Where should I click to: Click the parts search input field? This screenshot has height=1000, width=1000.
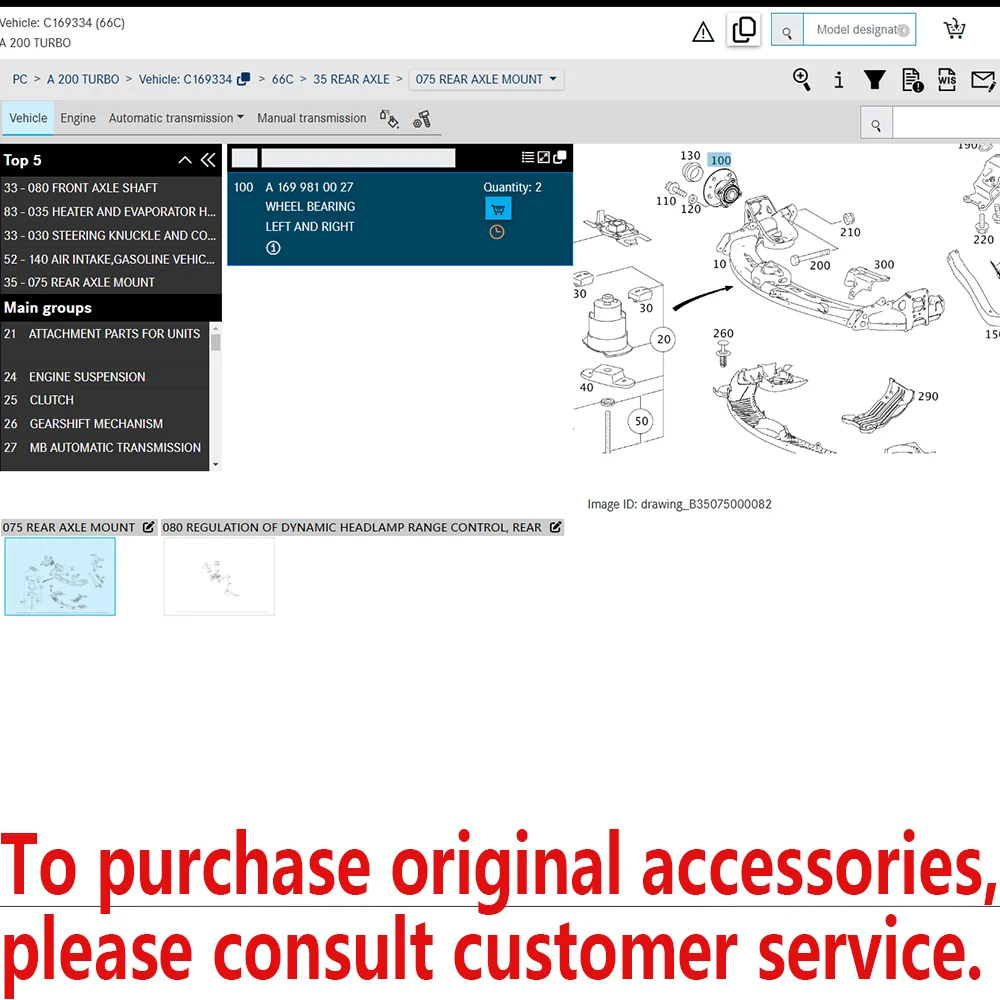[946, 123]
